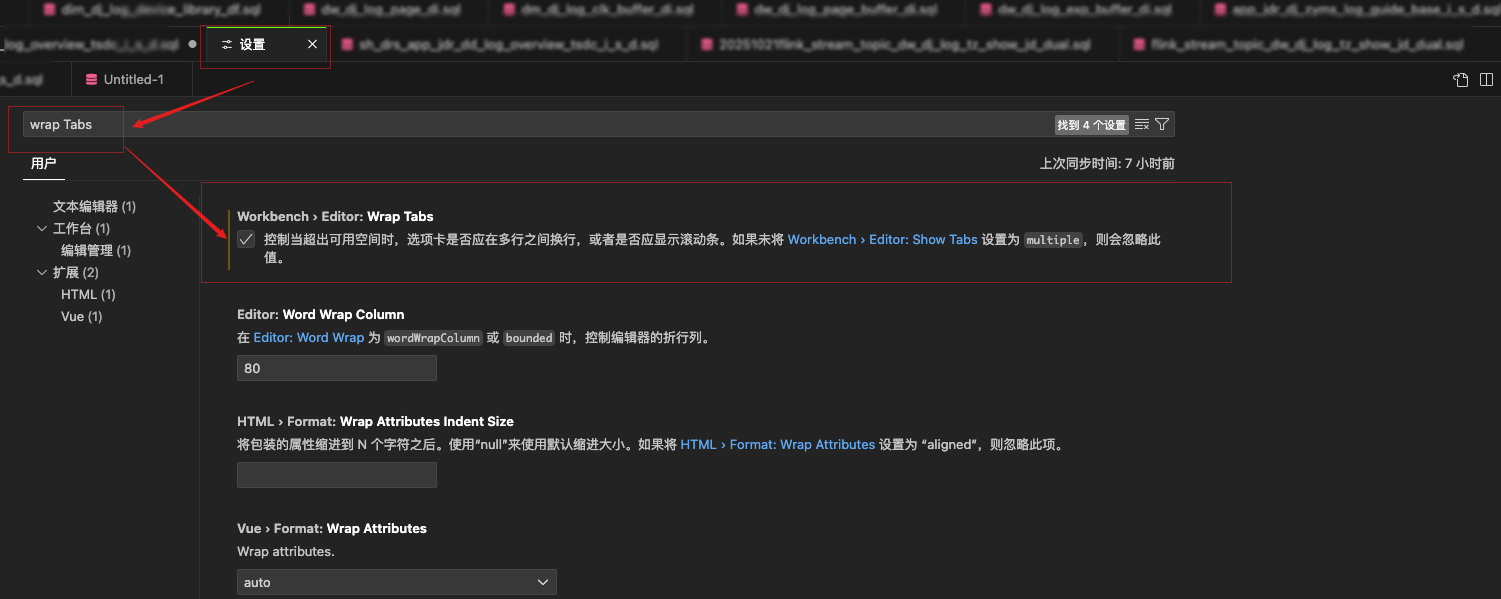1501x599 pixels.
Task: Click the 找到 4 个设置 result count badge
Action: [x=1091, y=125]
